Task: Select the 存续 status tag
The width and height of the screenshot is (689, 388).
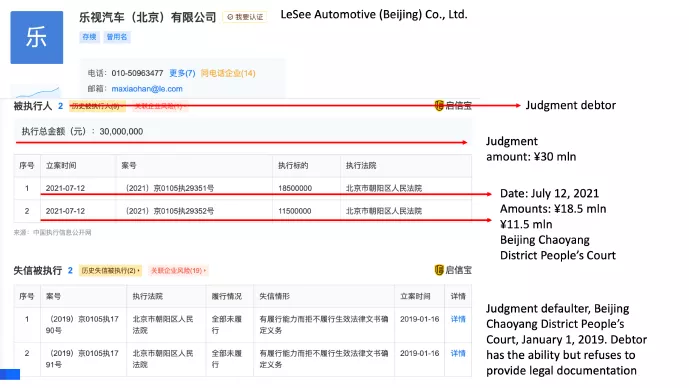Action: pos(89,37)
